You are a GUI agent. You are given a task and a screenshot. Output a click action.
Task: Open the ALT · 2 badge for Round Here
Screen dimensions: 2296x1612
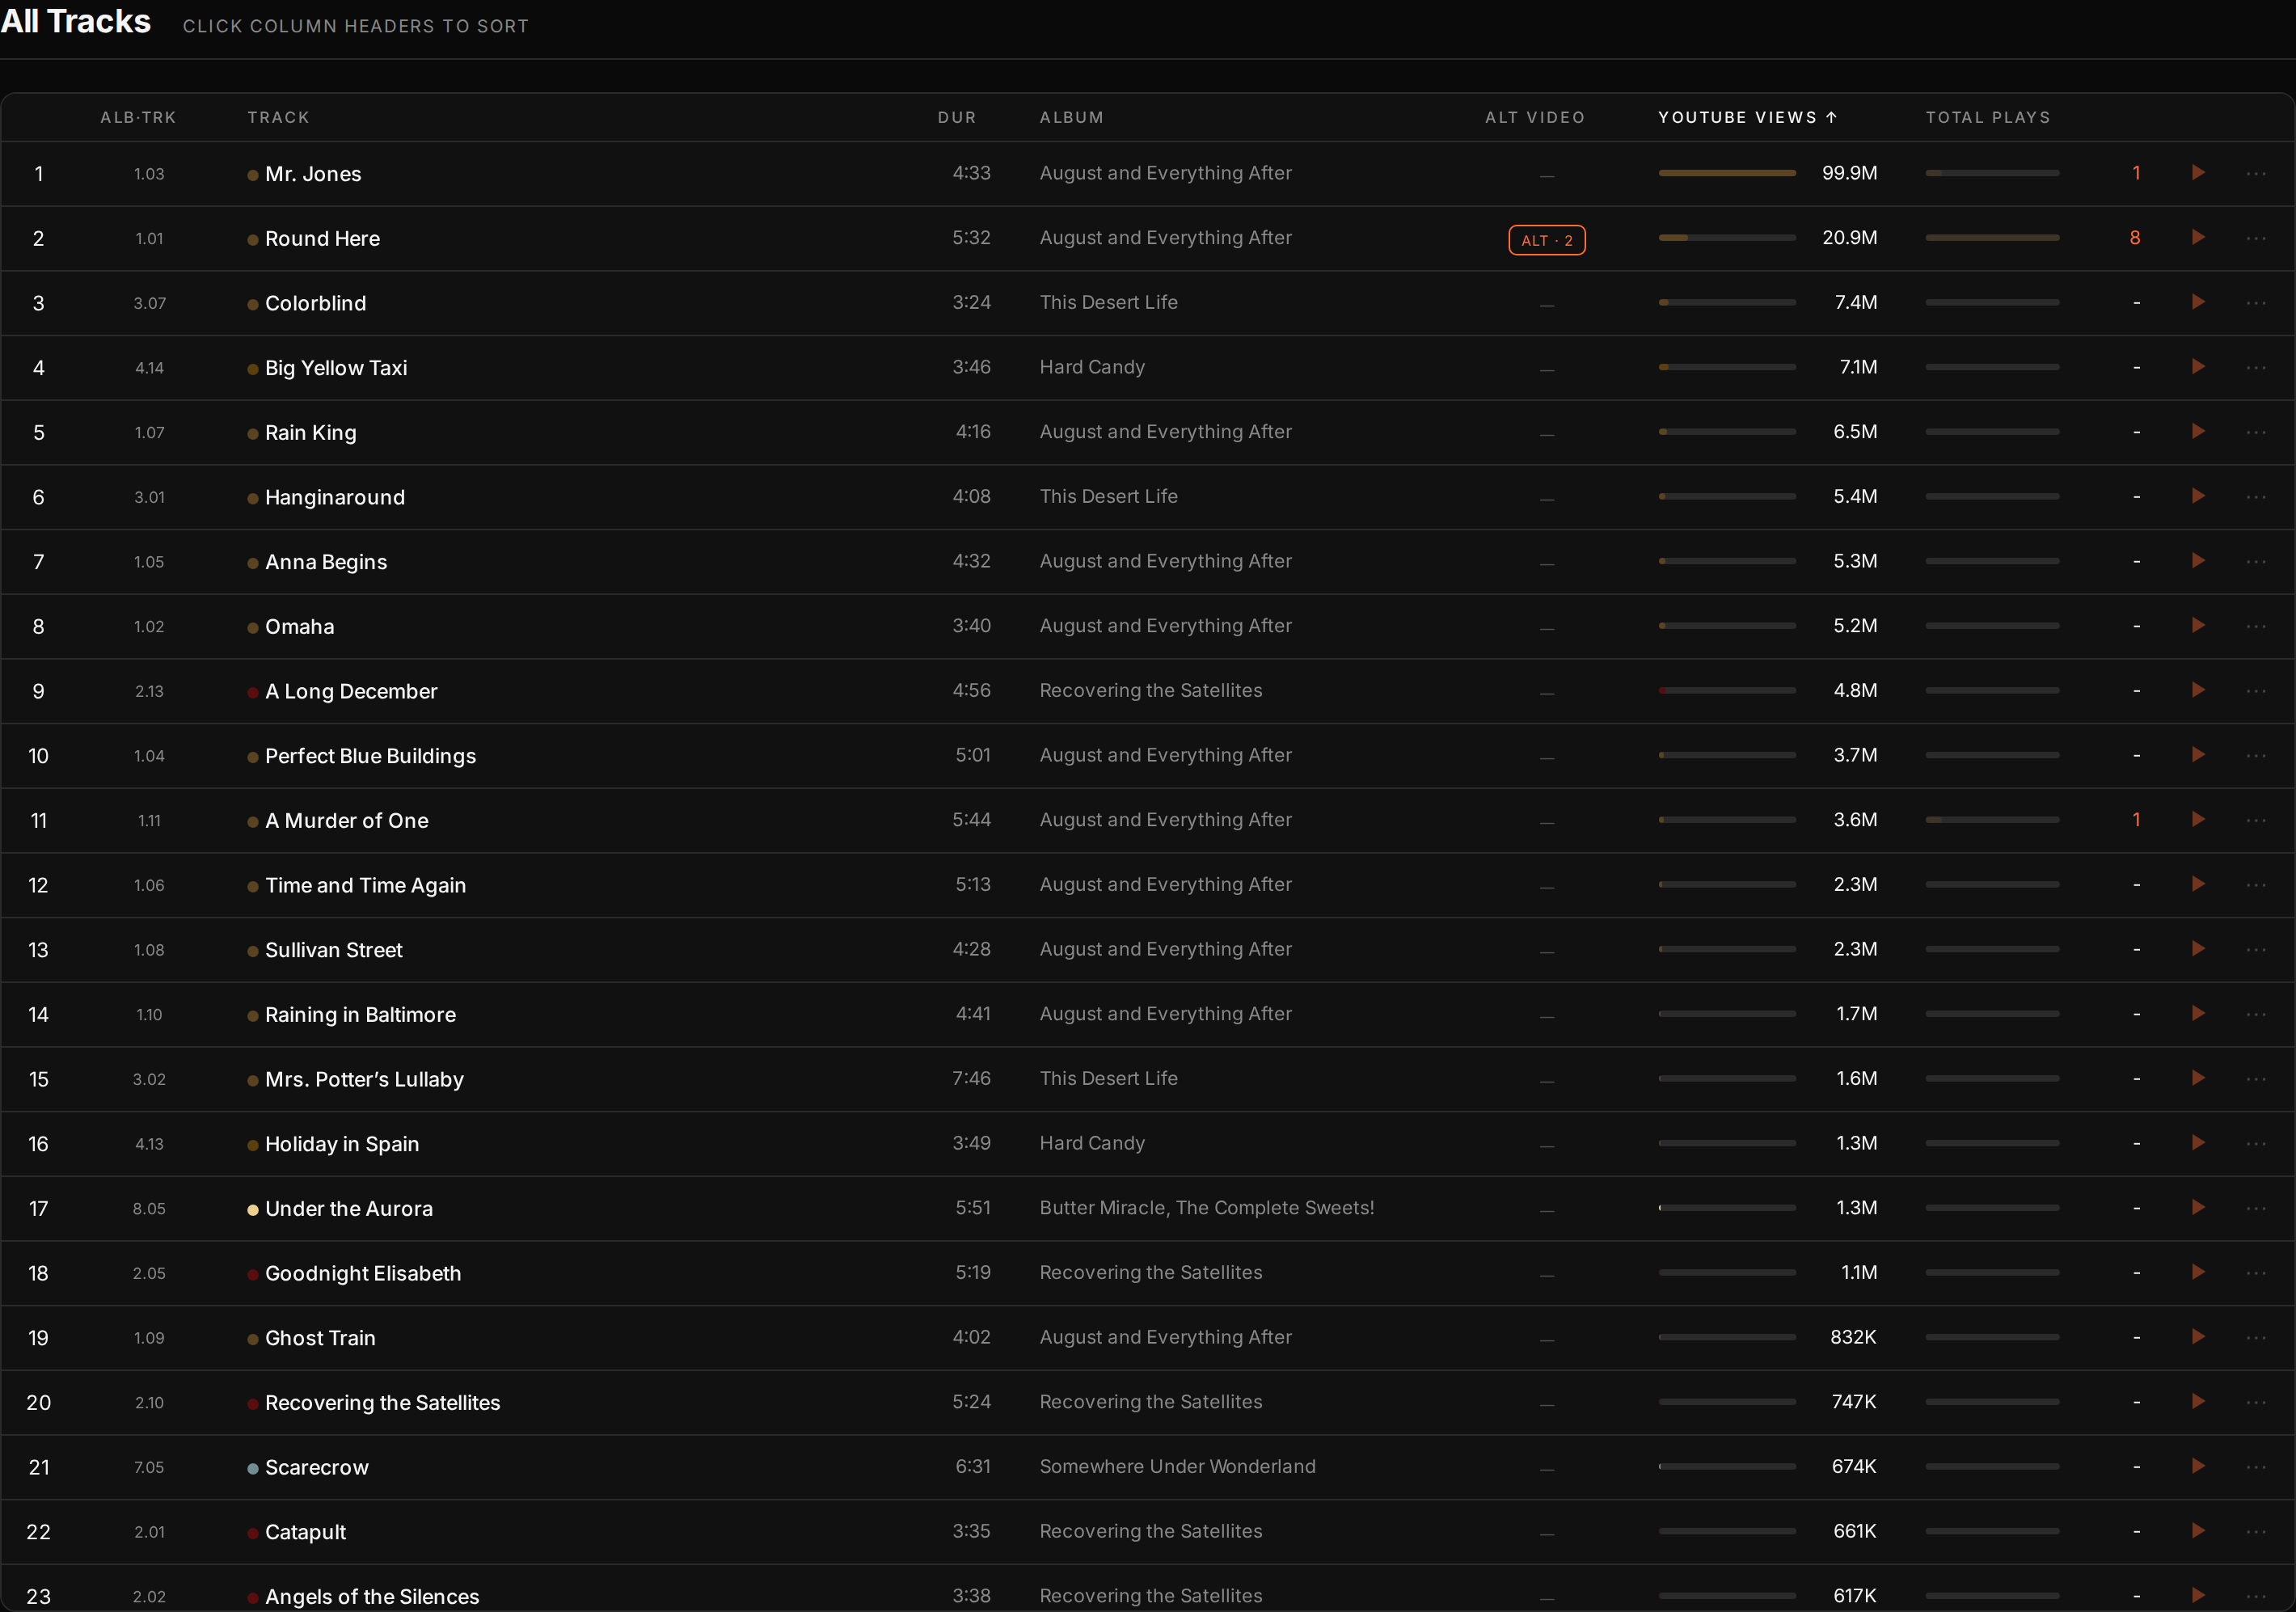(1546, 240)
